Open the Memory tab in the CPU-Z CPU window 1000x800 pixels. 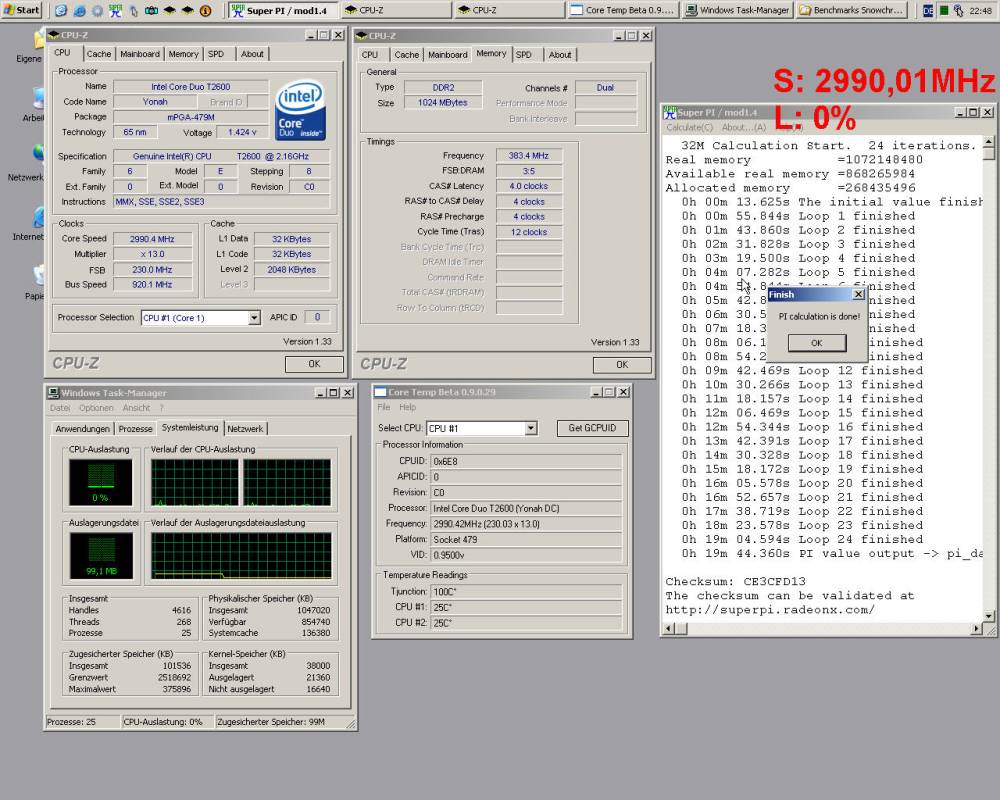coord(184,54)
